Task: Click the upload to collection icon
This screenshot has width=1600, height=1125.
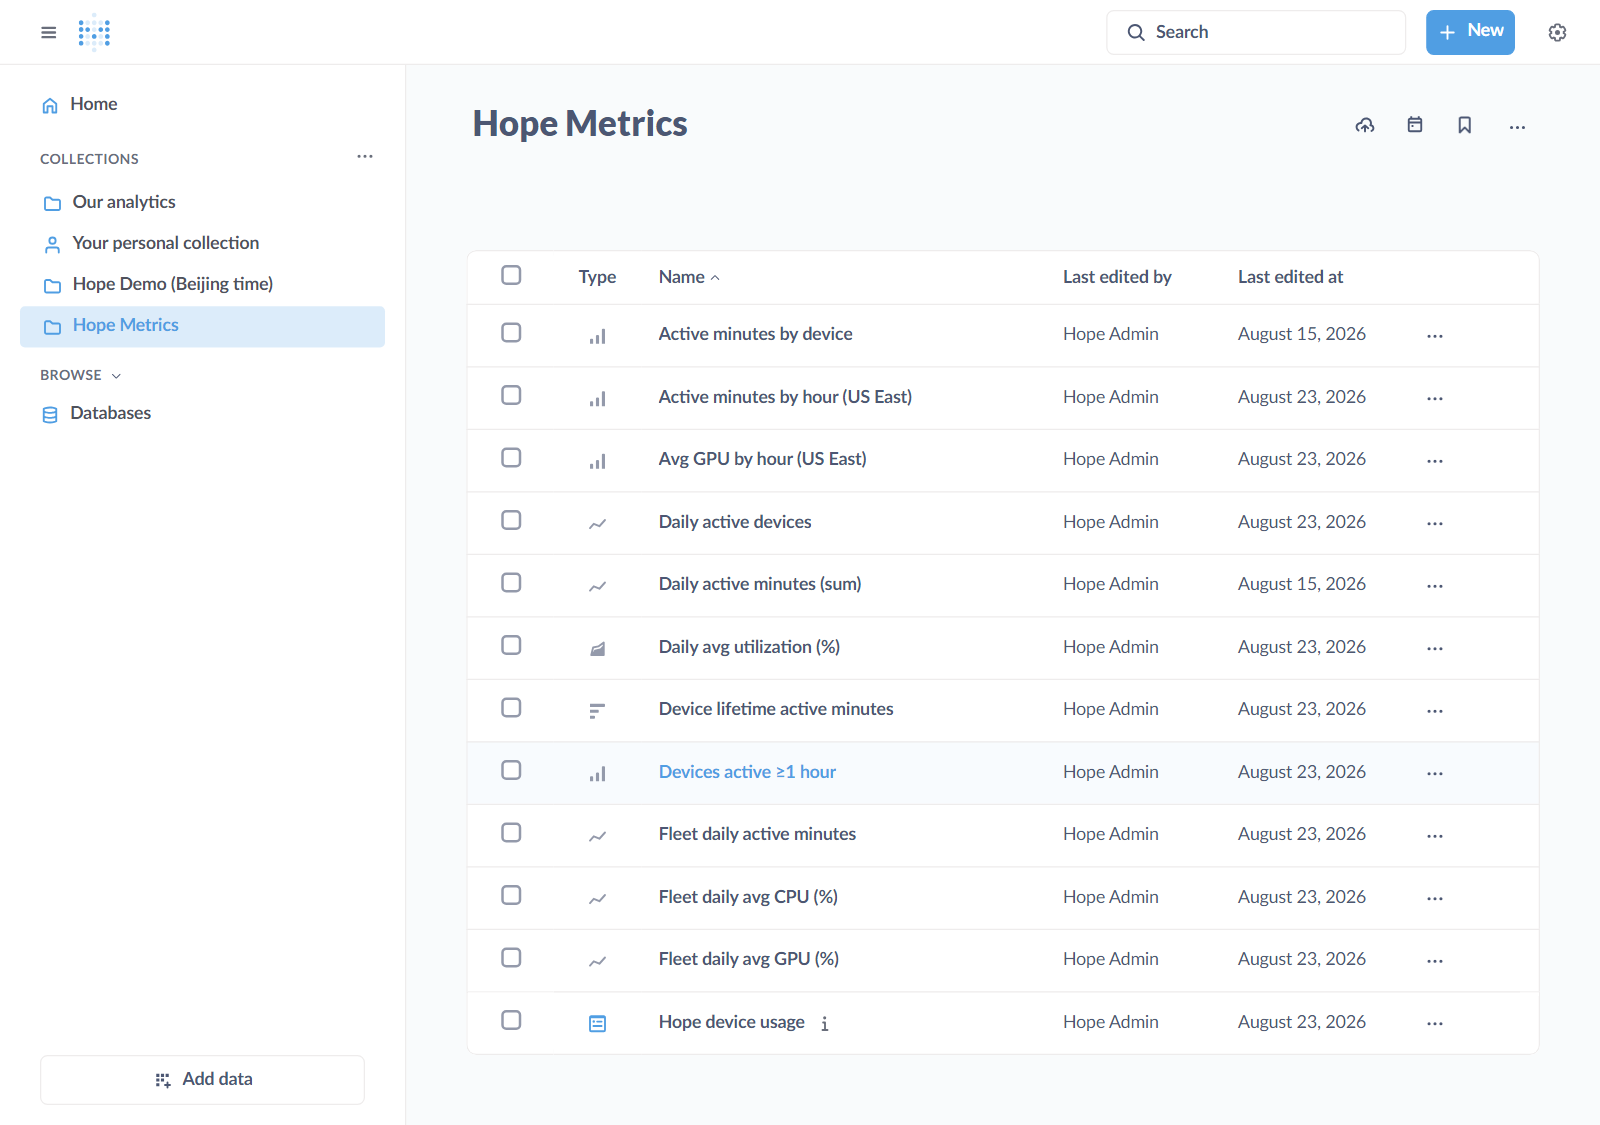Action: [x=1365, y=125]
